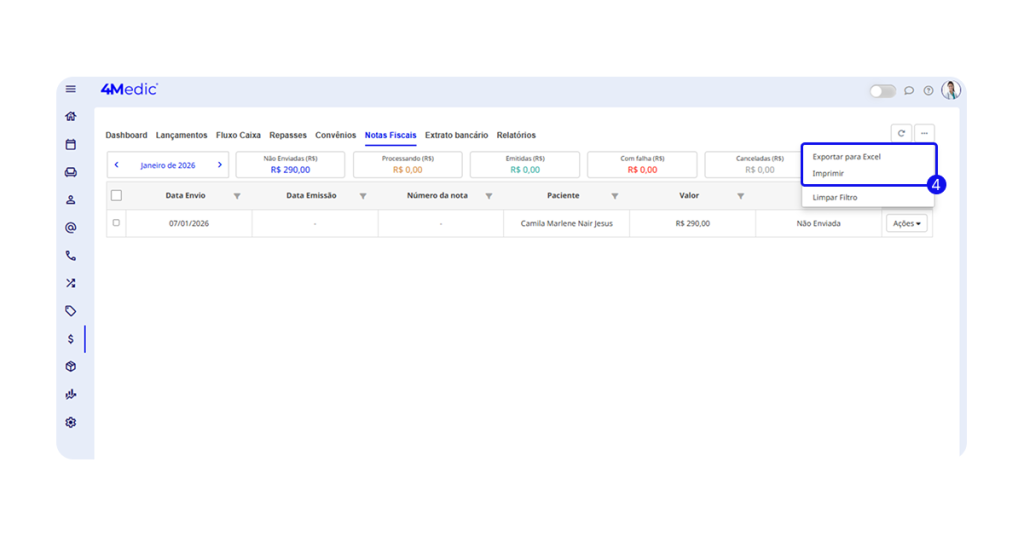Image resolution: width=1024 pixels, height=537 pixels.
Task: Expand the Ações dropdown in the row
Action: [x=906, y=224]
